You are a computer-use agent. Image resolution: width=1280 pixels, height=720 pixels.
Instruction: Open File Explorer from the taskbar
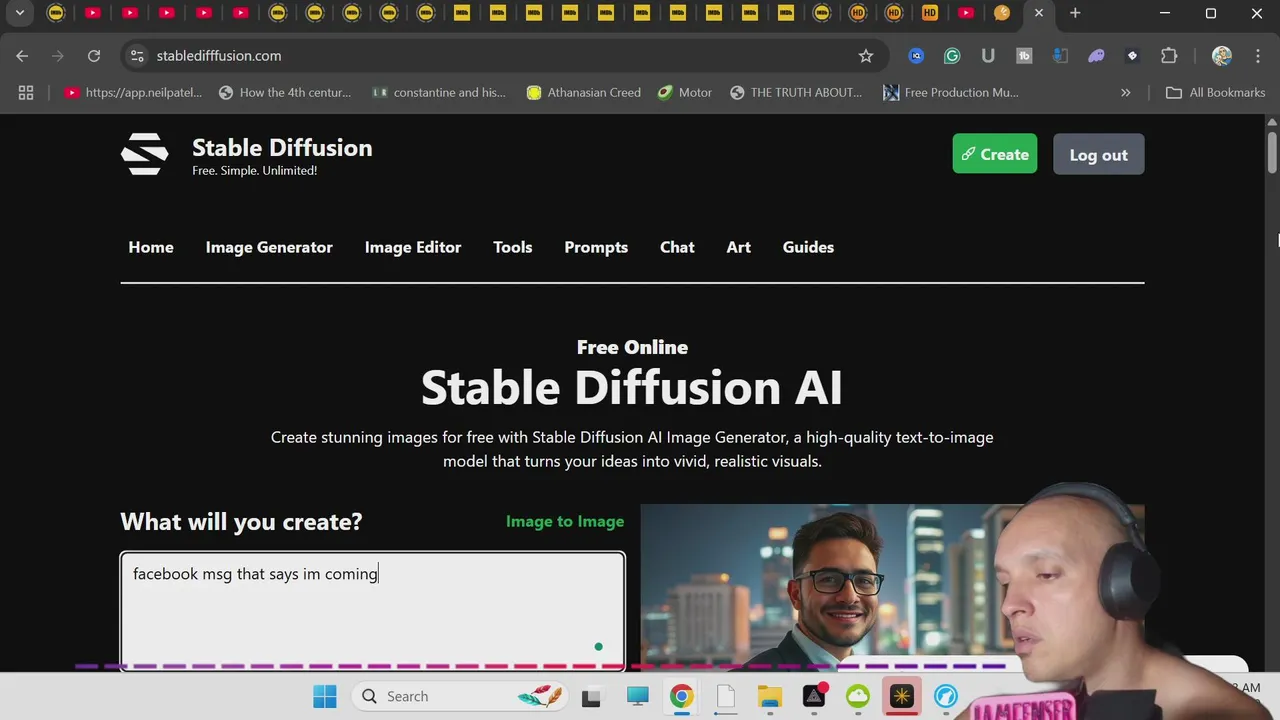point(769,696)
